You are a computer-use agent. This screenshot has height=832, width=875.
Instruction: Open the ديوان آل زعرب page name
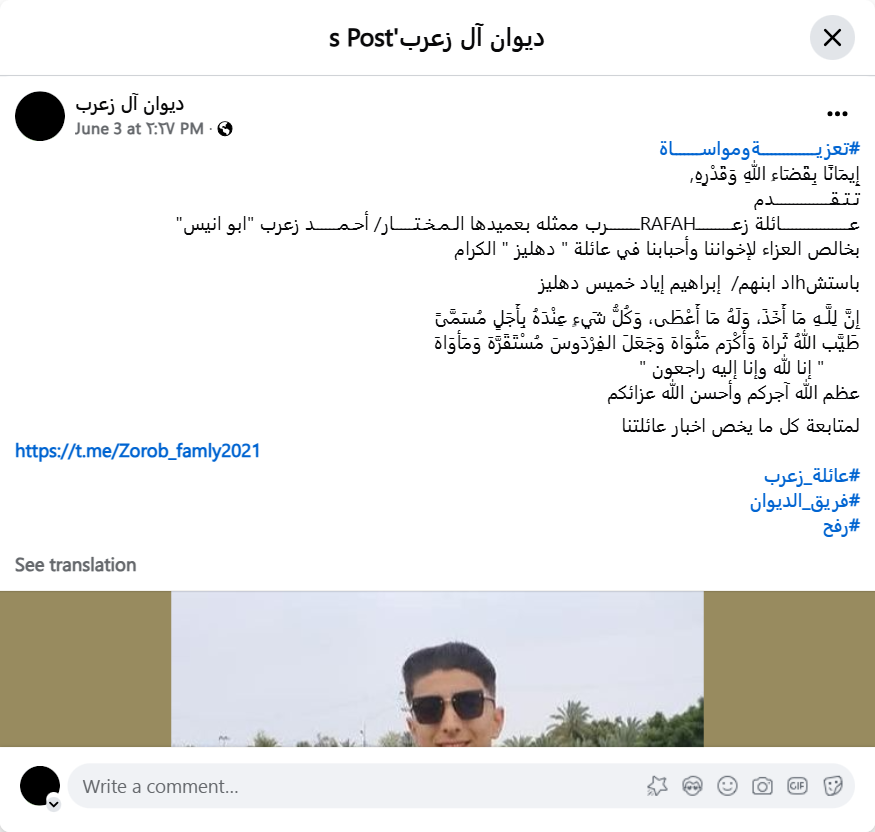click(129, 104)
